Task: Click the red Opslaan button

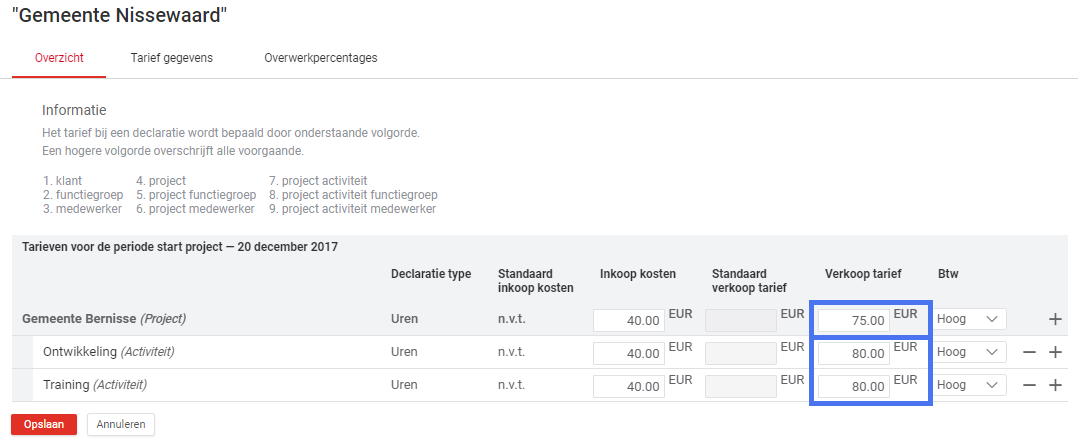Action: [44, 424]
